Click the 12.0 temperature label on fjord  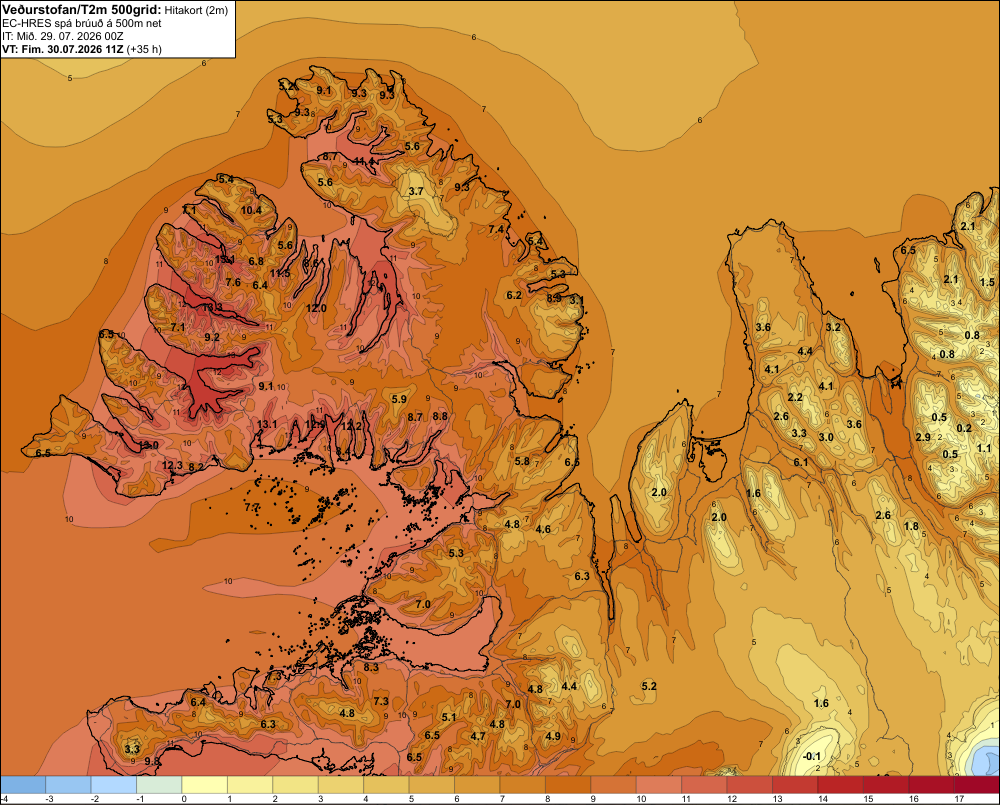[x=316, y=308]
